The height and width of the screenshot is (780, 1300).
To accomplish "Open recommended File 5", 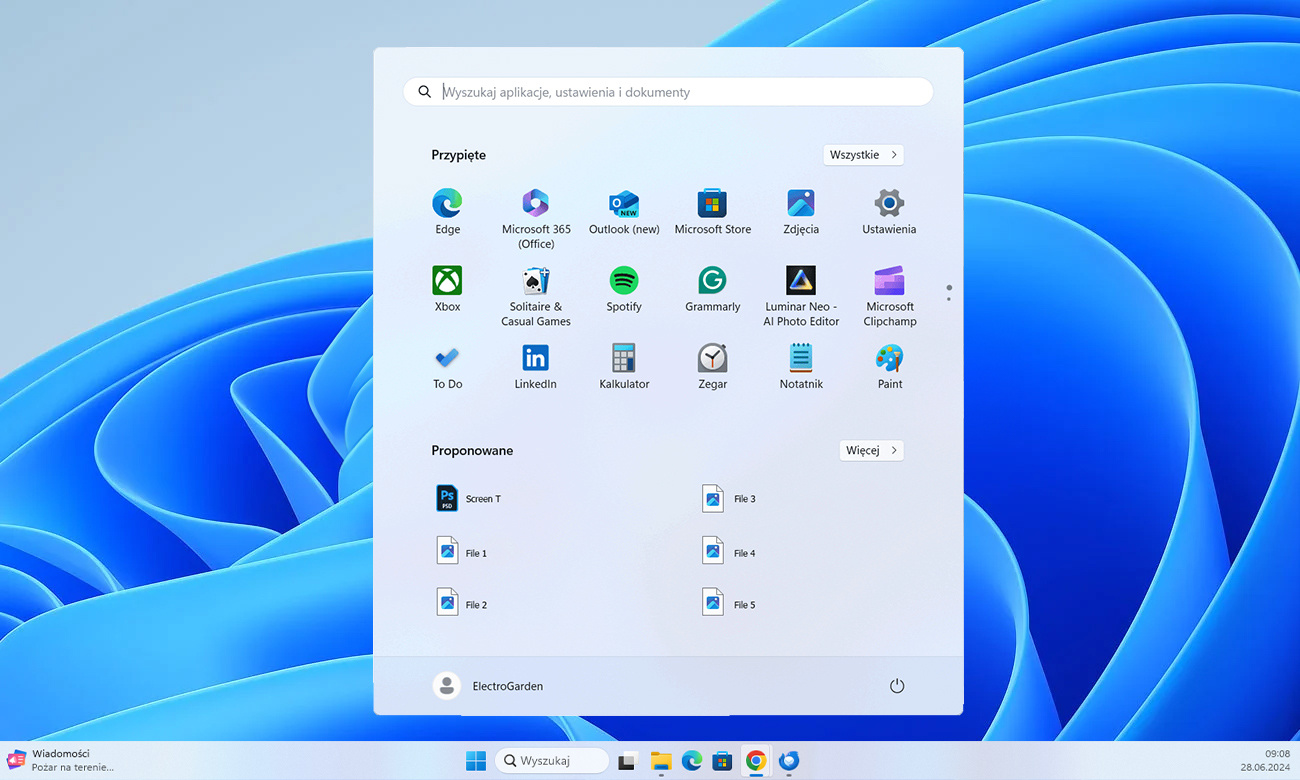I will coord(730,604).
